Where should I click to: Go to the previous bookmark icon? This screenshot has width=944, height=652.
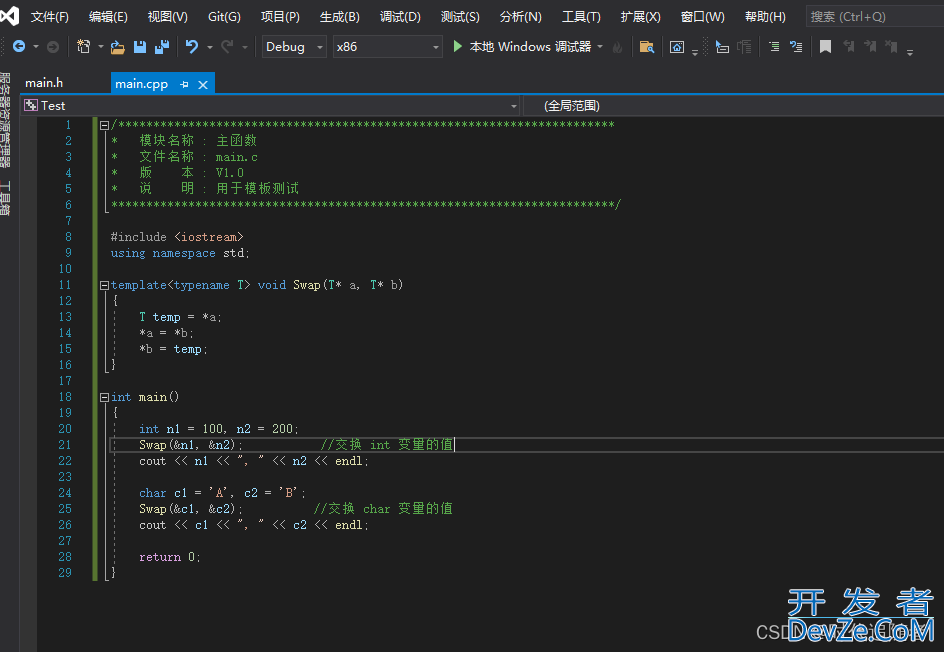[849, 46]
